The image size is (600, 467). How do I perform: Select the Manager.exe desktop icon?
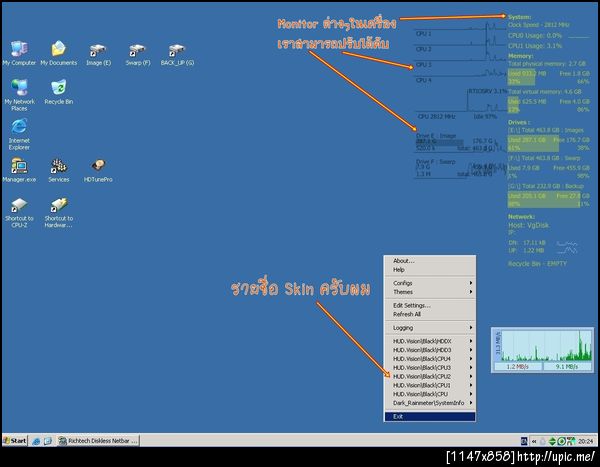tap(19, 170)
